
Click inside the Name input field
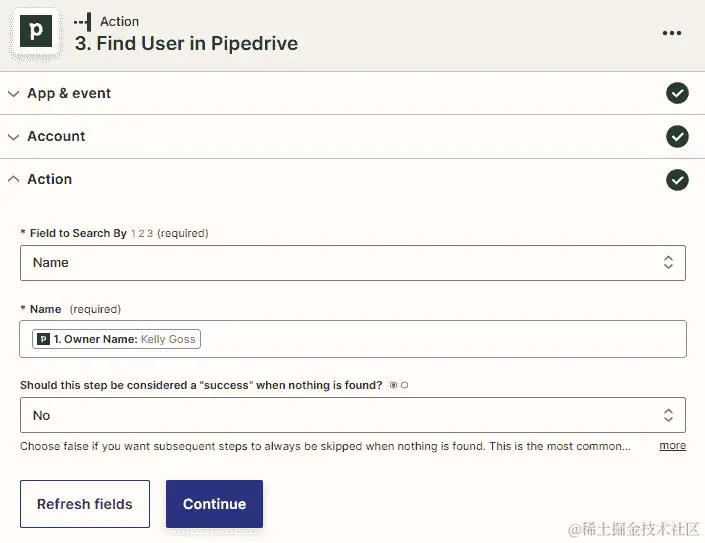click(353, 339)
